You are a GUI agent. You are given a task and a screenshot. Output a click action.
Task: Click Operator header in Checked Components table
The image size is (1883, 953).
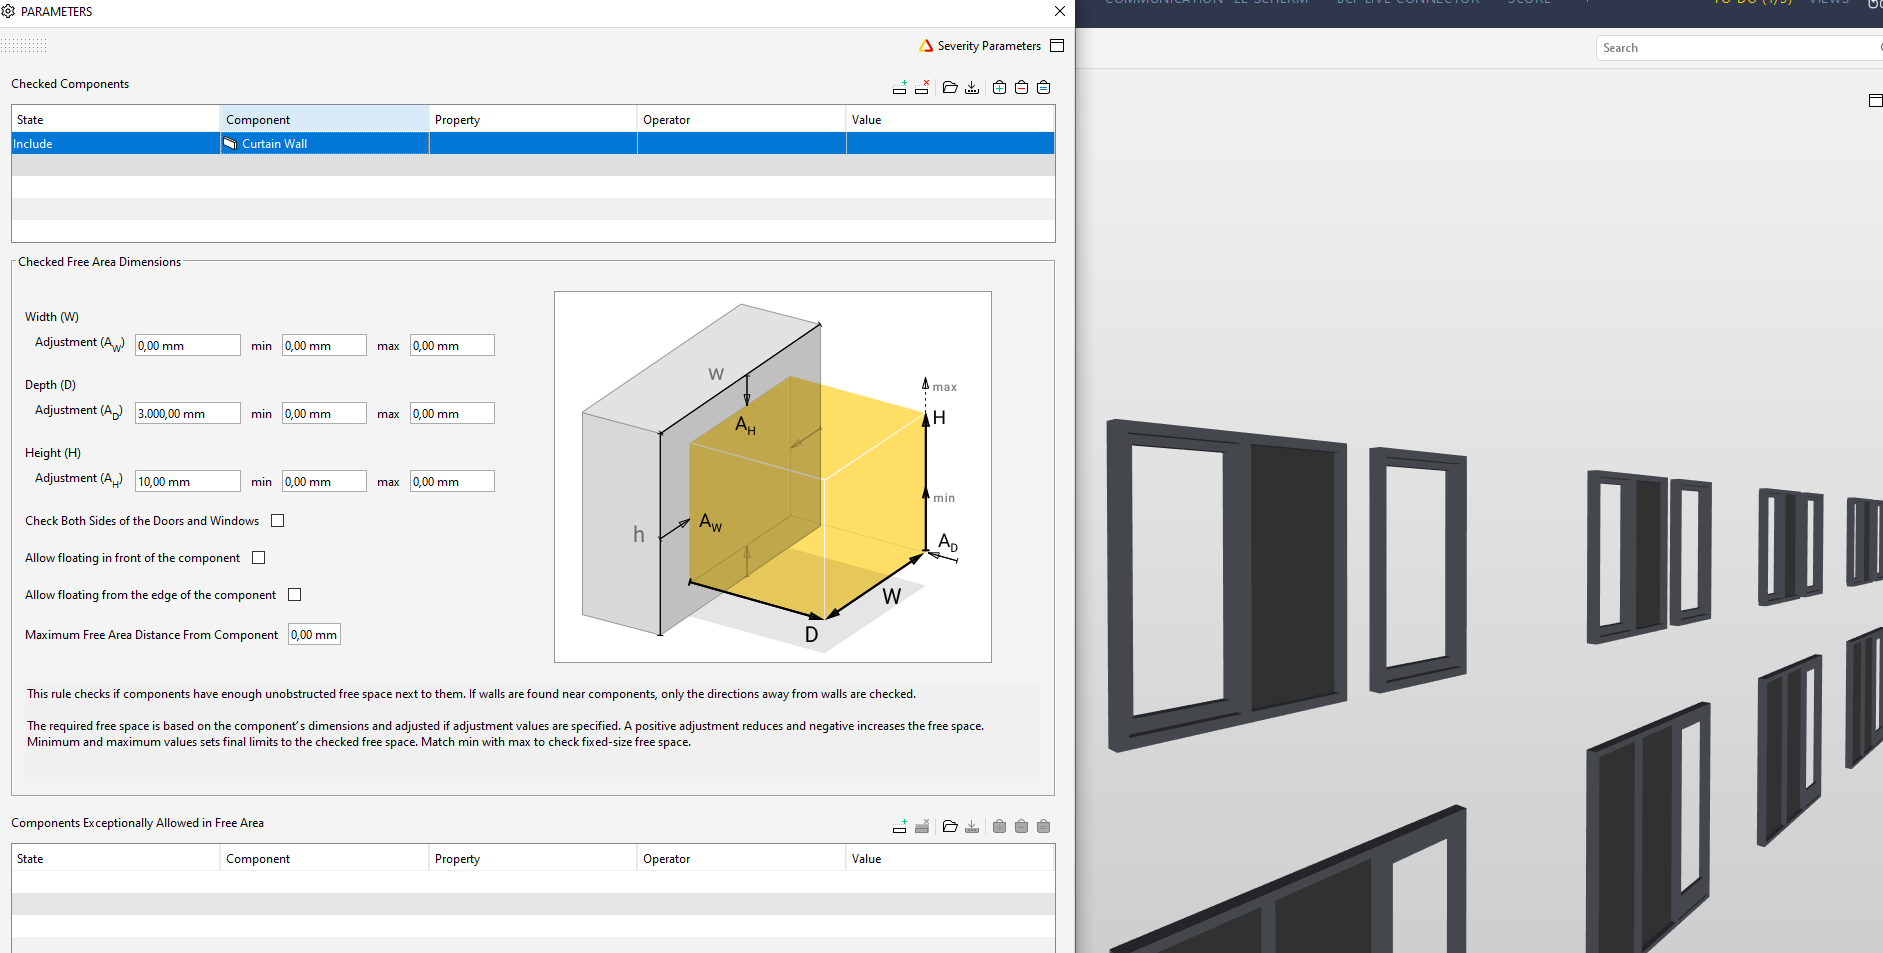point(742,119)
